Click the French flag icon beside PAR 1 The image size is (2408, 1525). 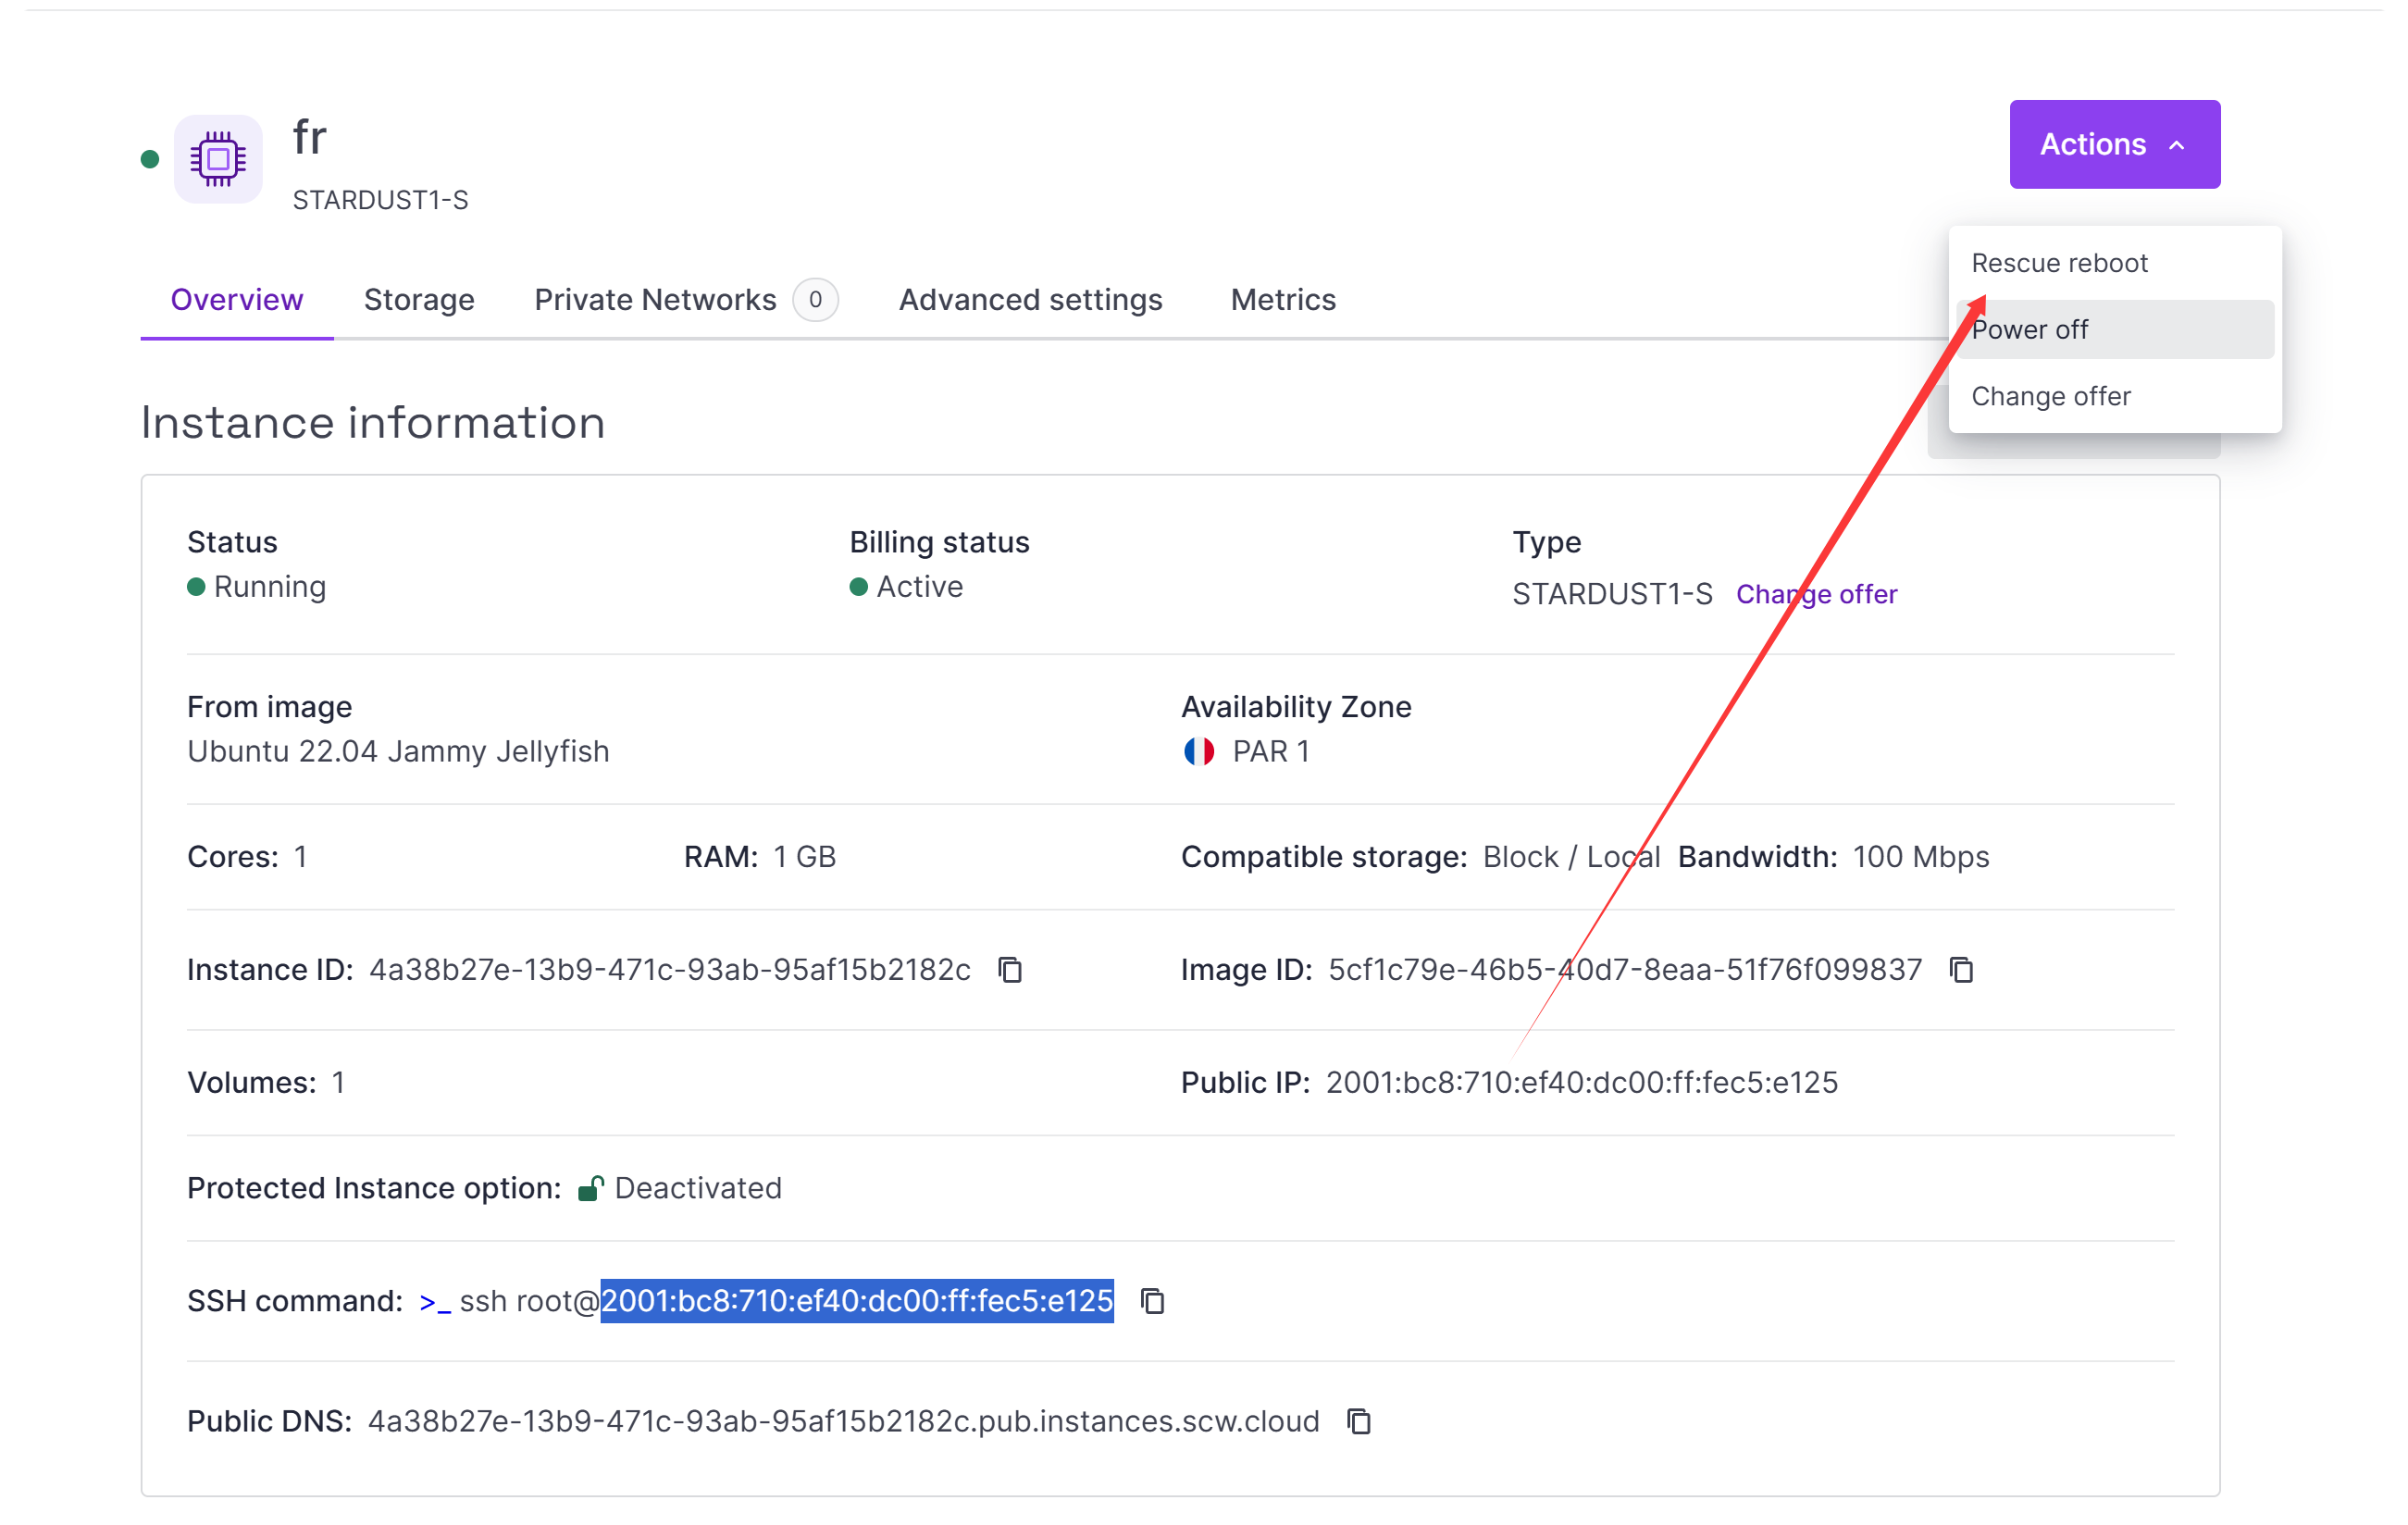click(1199, 751)
